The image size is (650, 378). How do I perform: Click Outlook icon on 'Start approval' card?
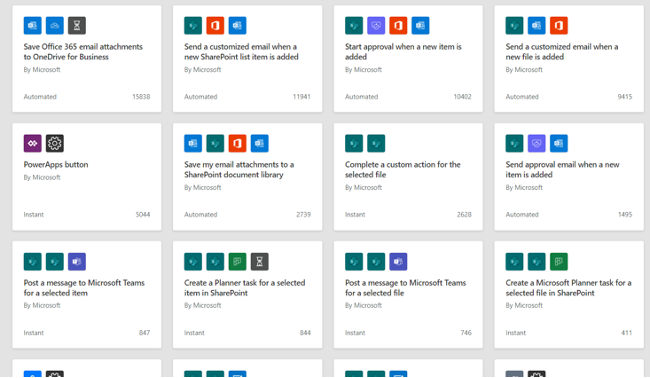click(420, 25)
